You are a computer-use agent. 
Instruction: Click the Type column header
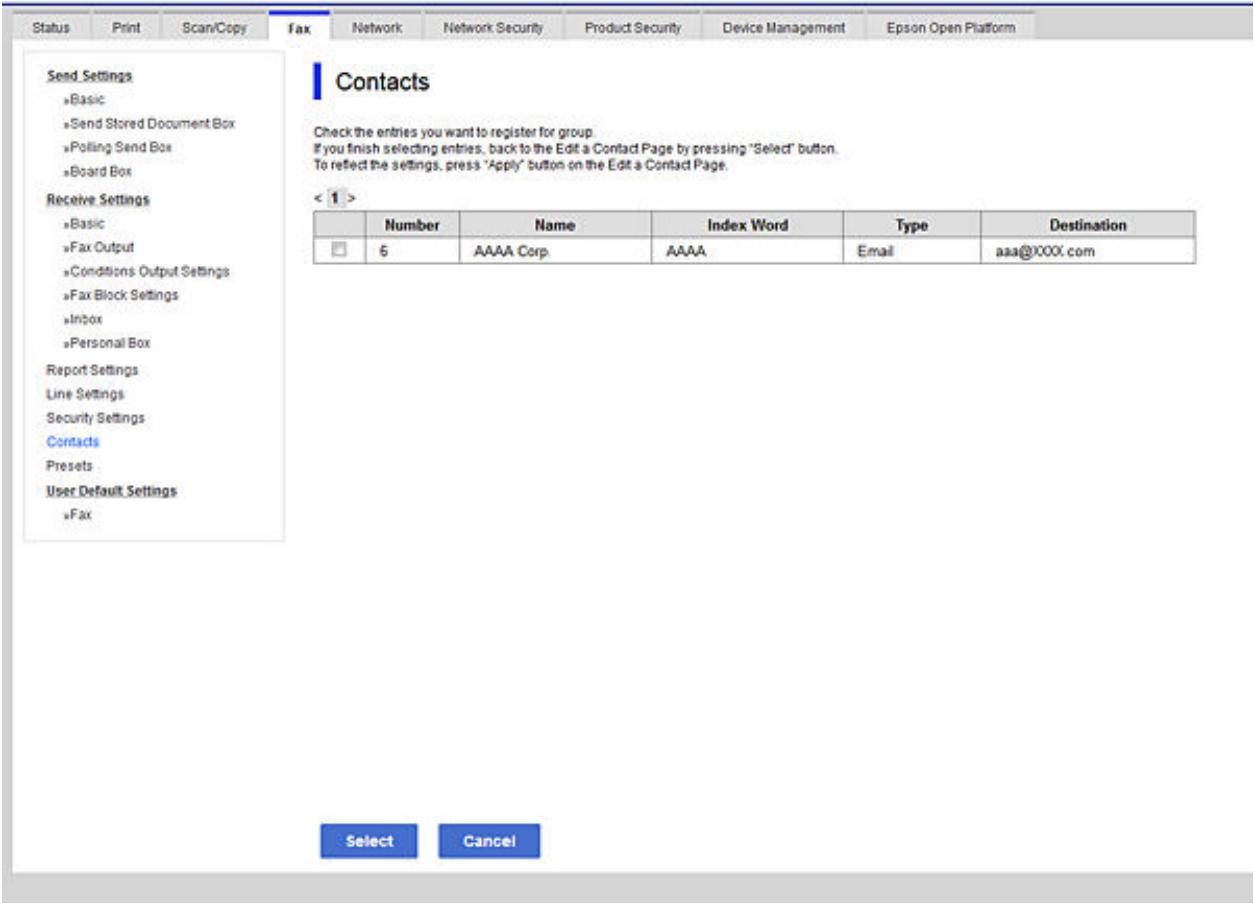point(912,226)
